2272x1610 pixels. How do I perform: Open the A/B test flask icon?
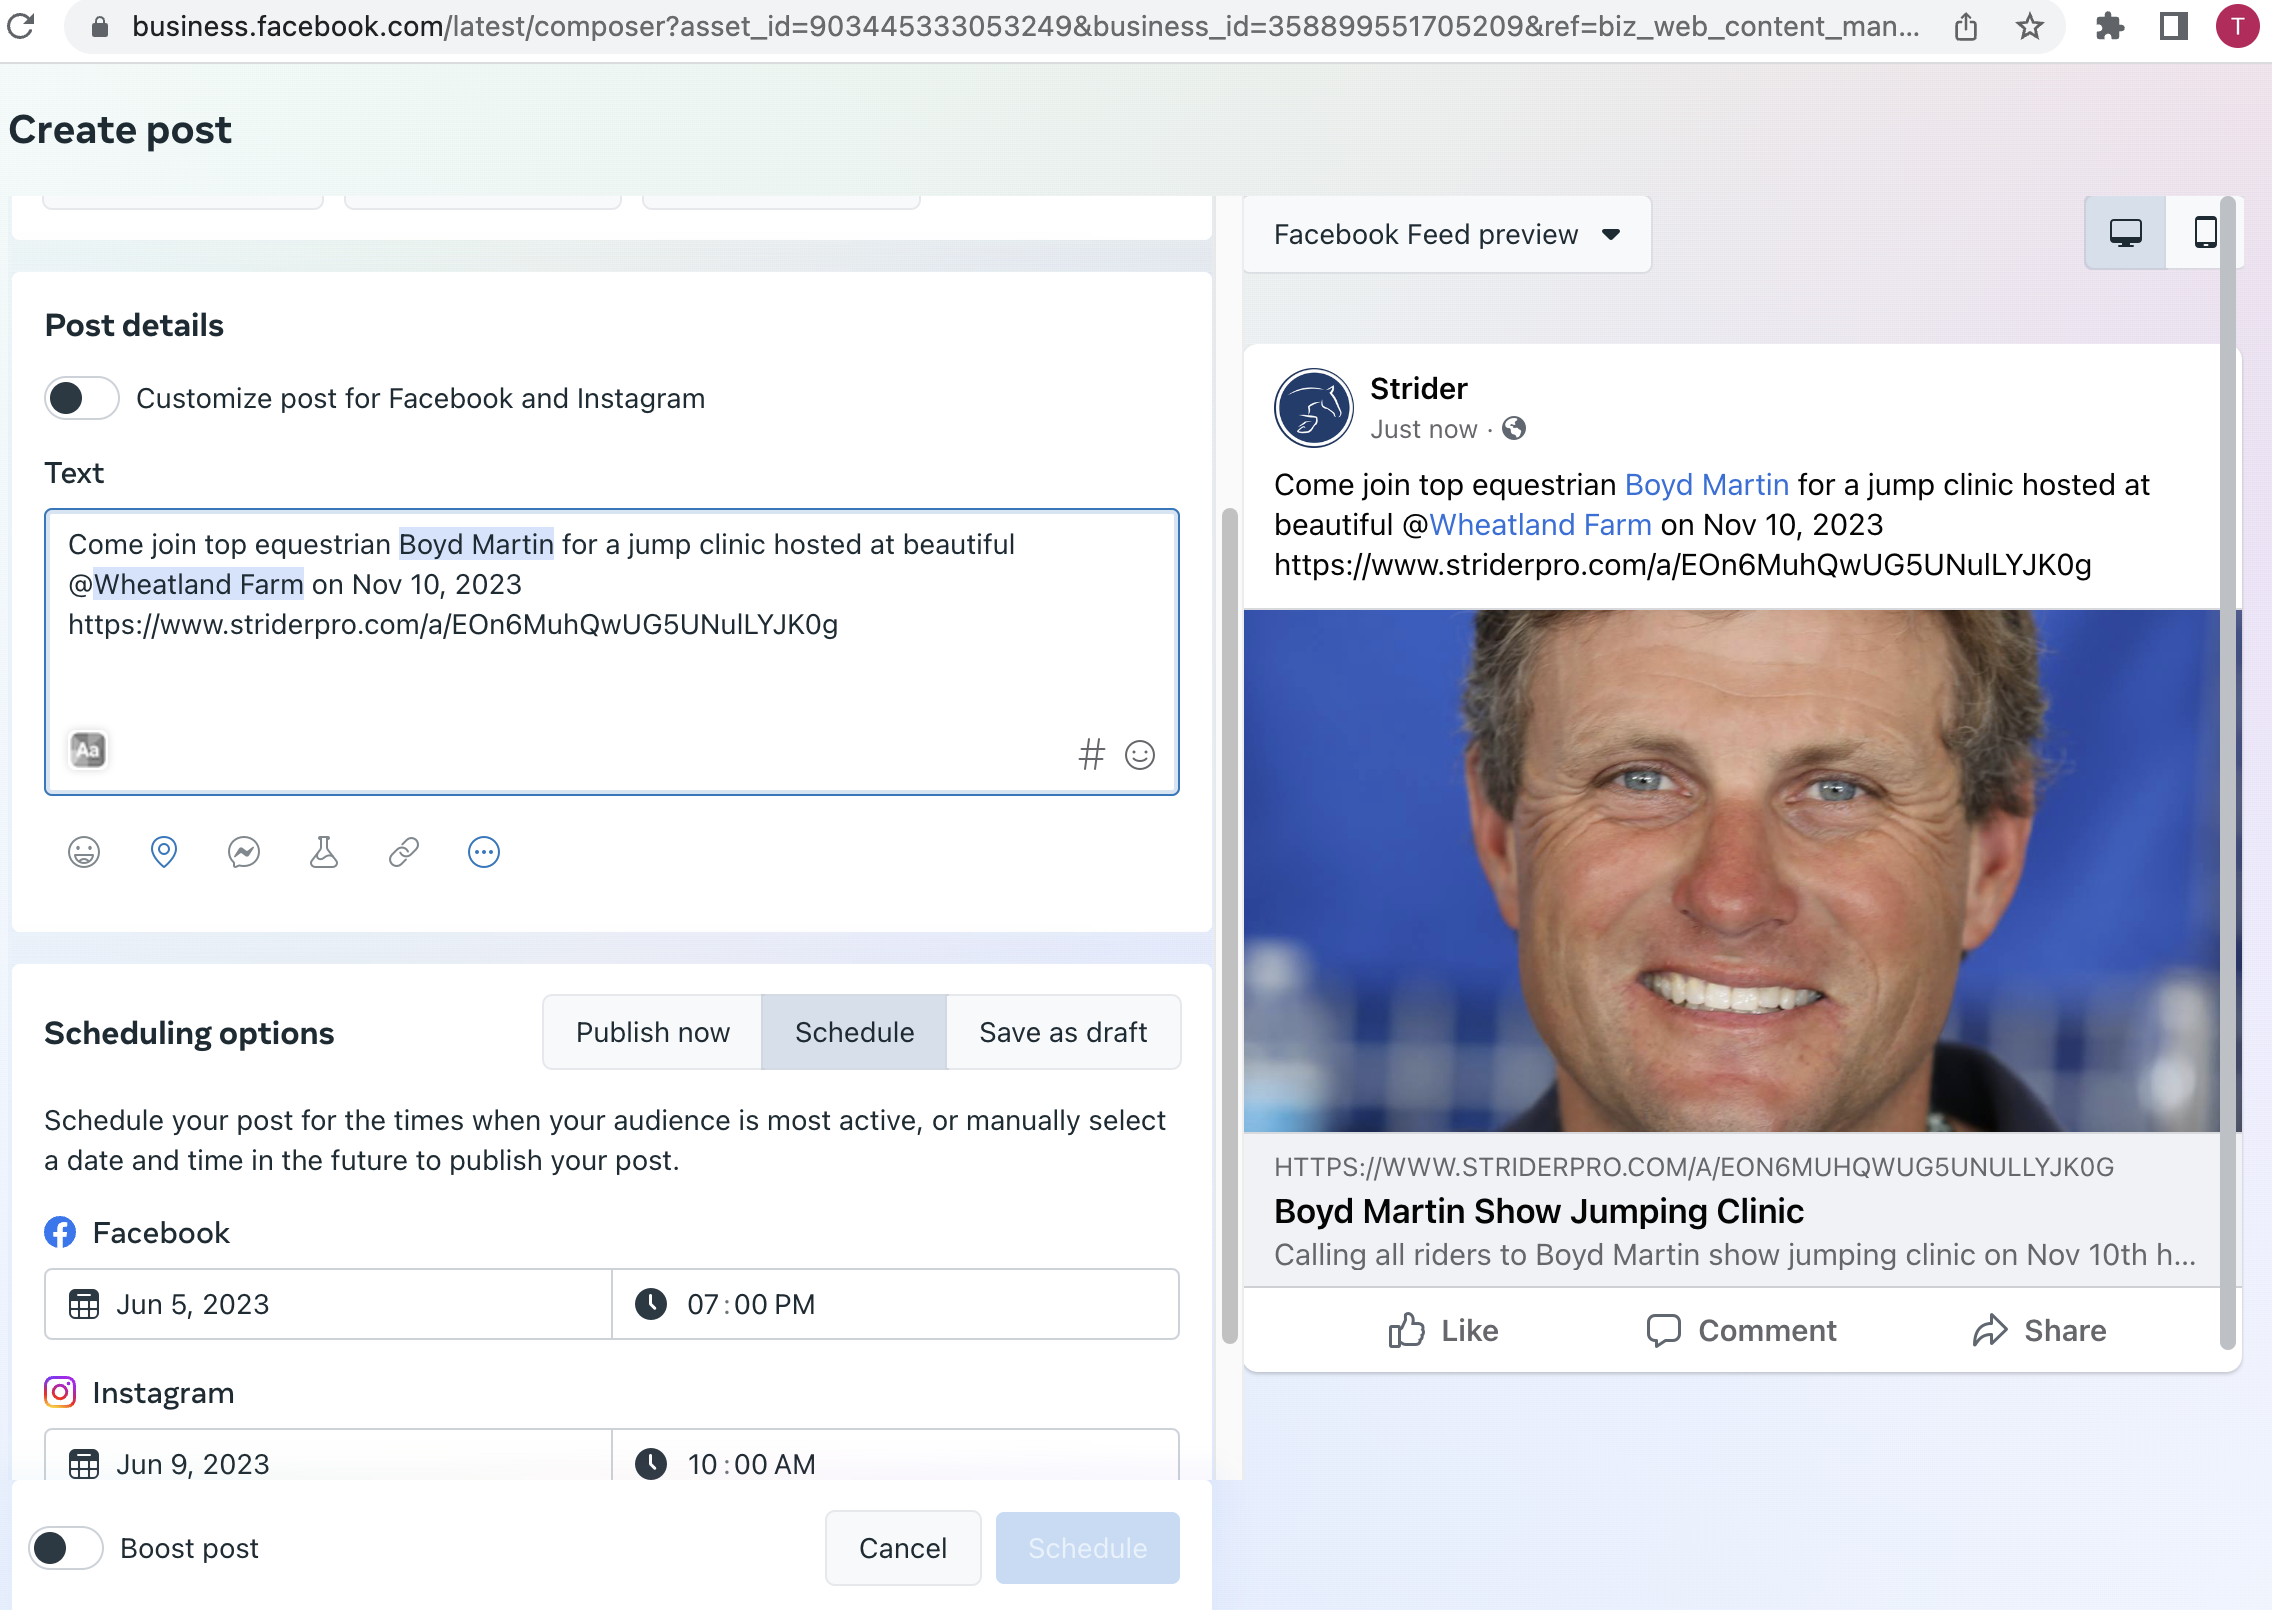click(x=324, y=852)
